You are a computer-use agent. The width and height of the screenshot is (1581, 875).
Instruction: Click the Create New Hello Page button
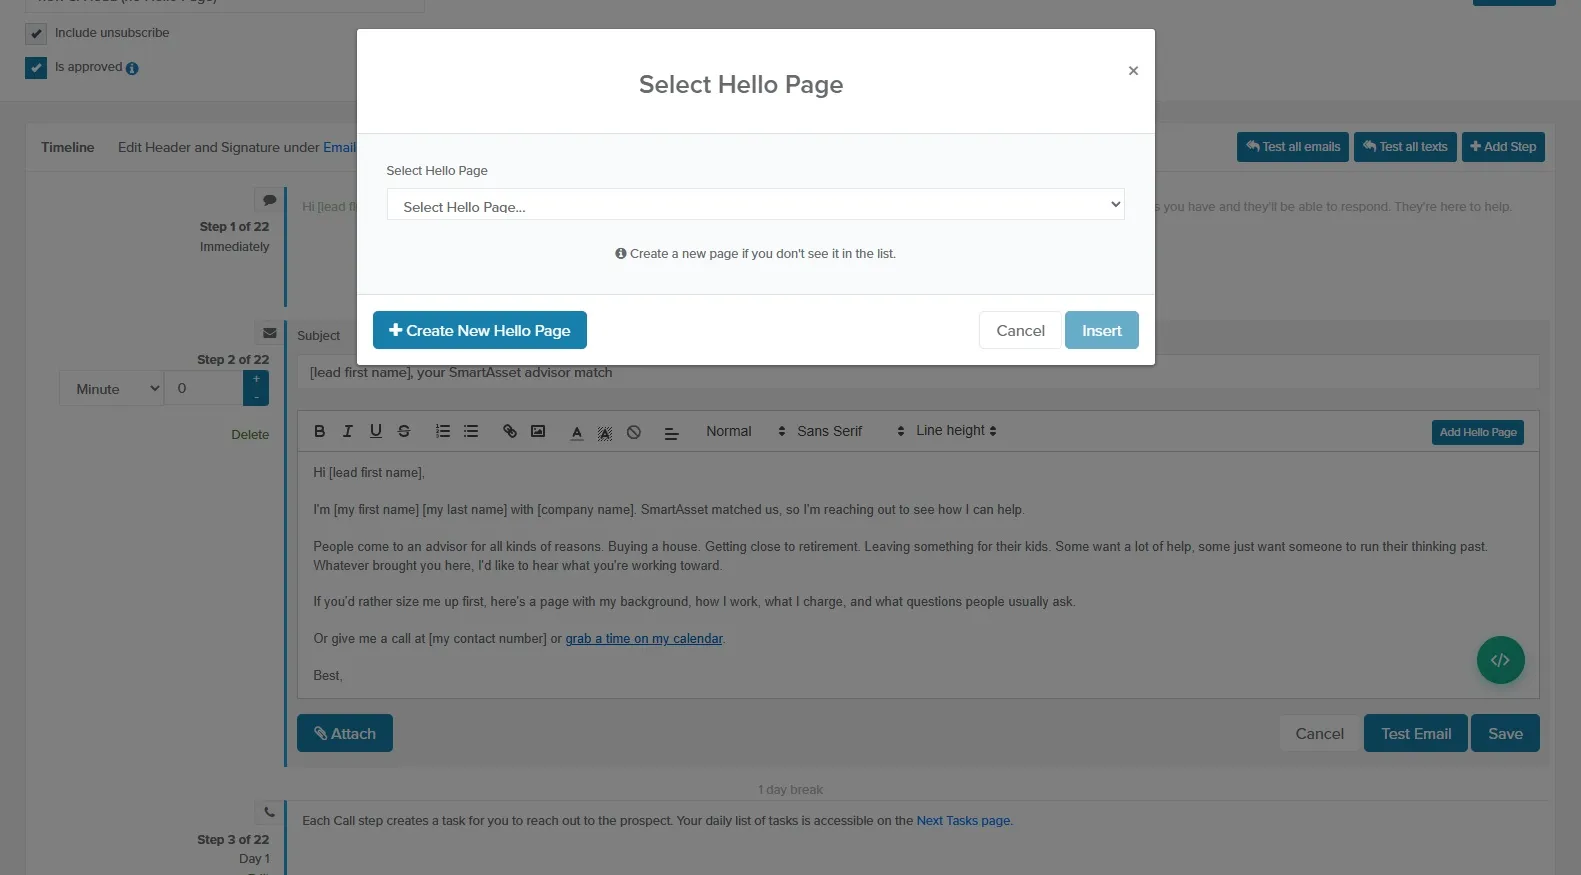pyautogui.click(x=480, y=330)
